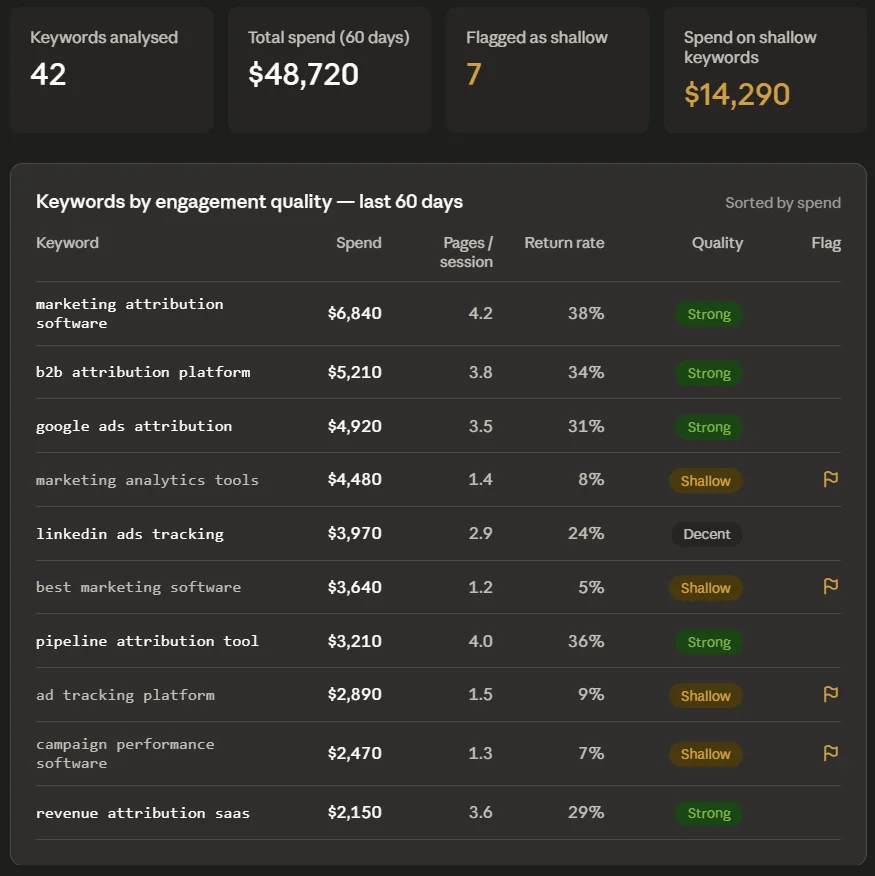
Task: Click the 9% return rate cell
Action: pos(591,694)
